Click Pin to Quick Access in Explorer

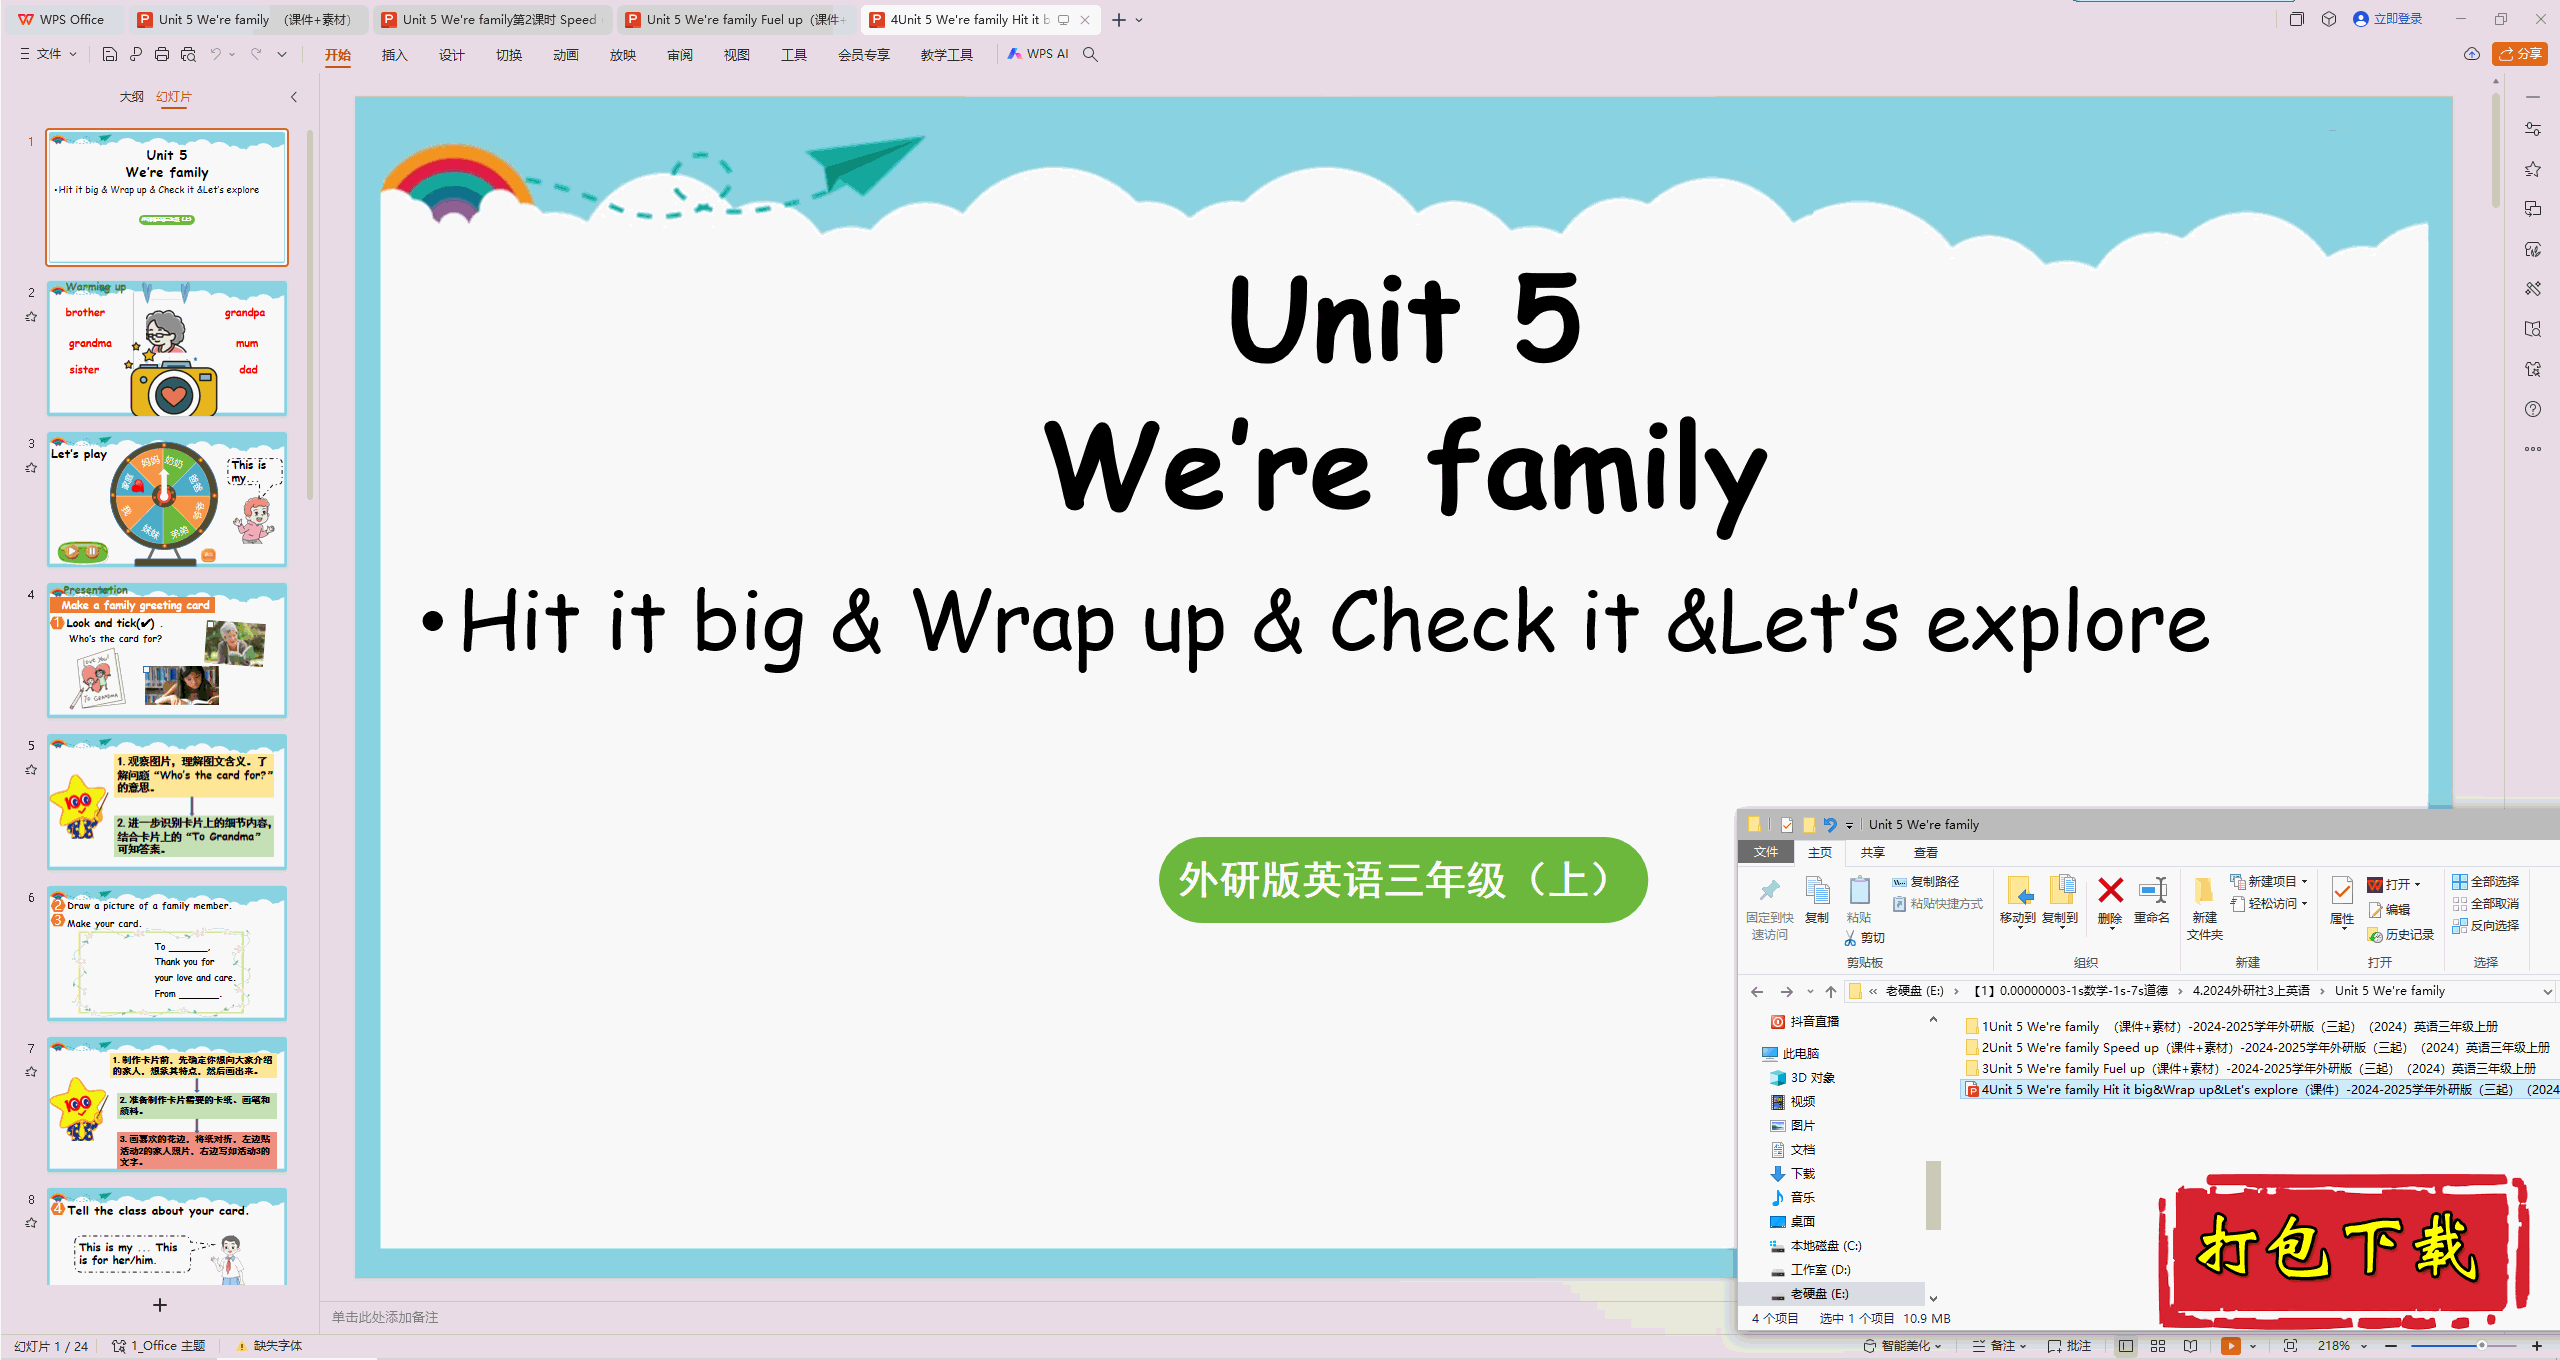pos(1769,908)
